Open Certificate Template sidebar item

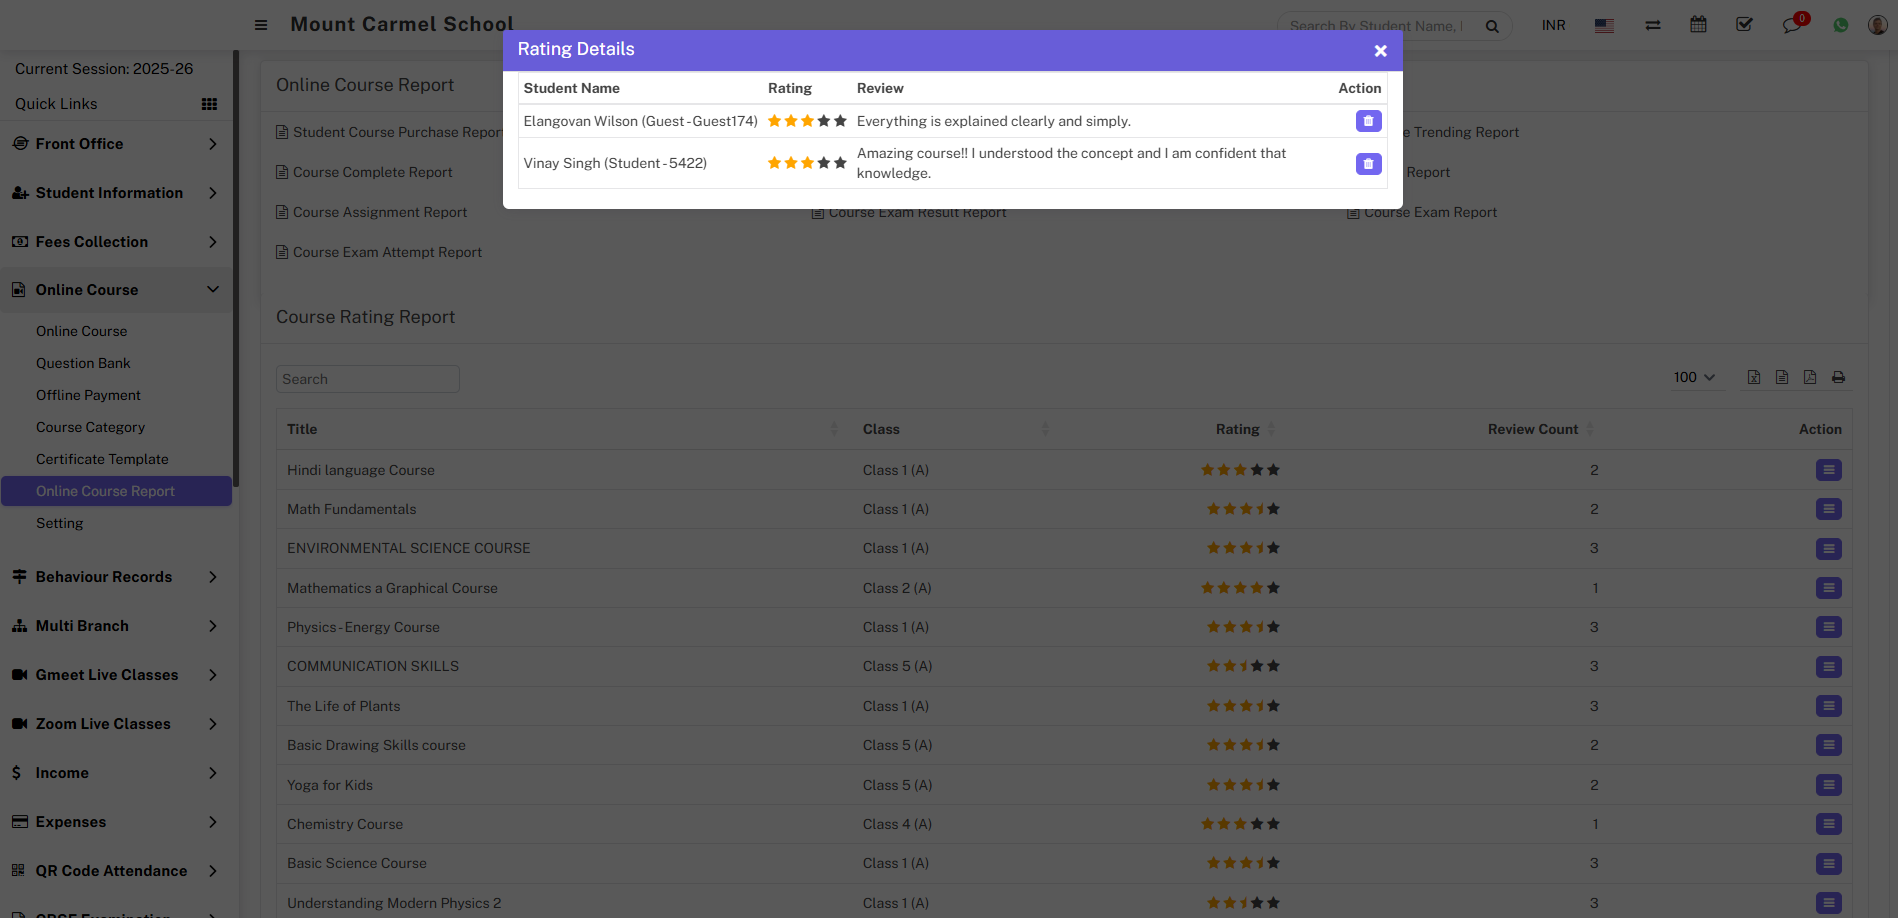(102, 459)
